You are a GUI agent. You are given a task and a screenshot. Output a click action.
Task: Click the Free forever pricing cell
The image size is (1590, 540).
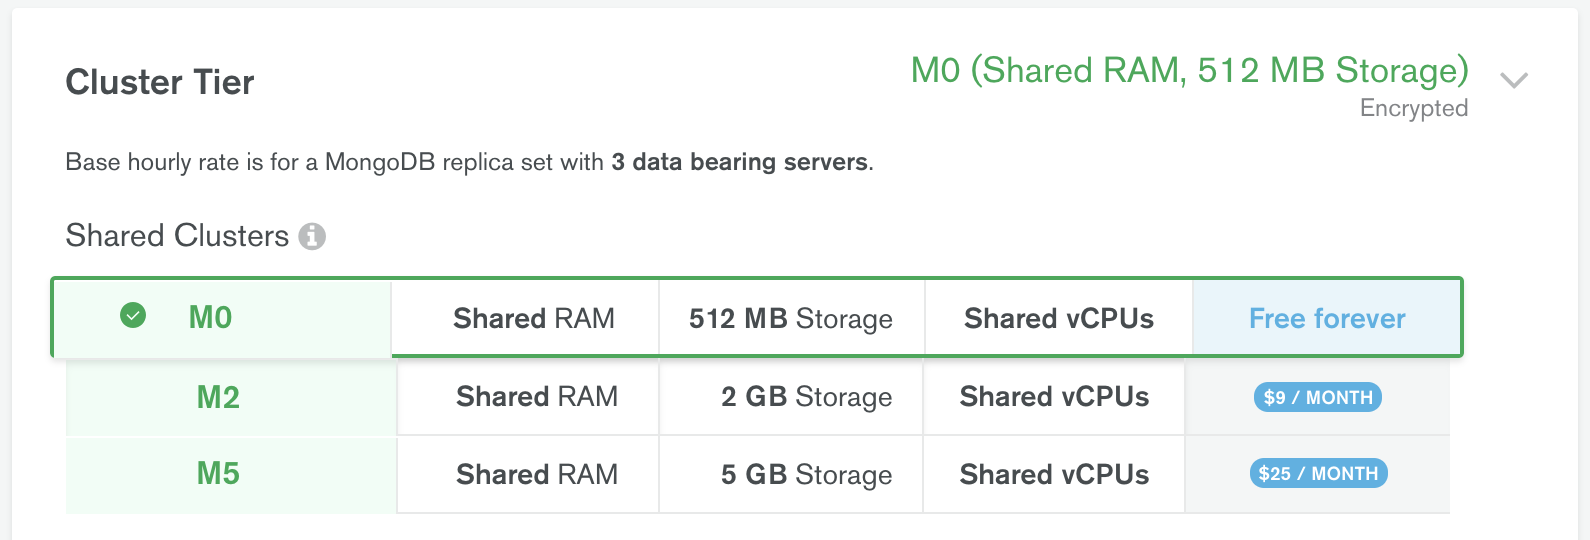click(1327, 318)
